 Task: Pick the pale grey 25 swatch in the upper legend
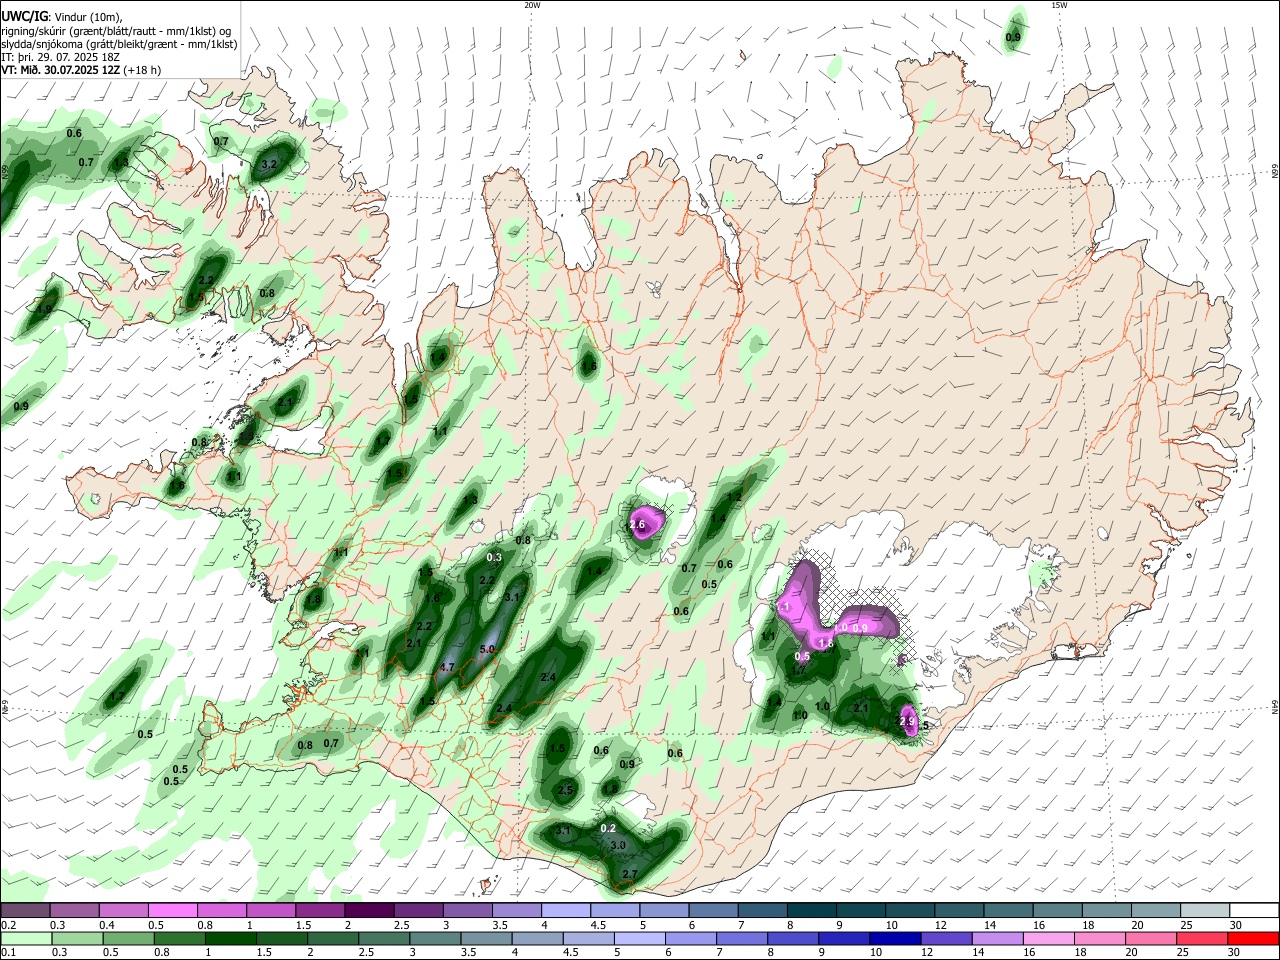[1205, 910]
